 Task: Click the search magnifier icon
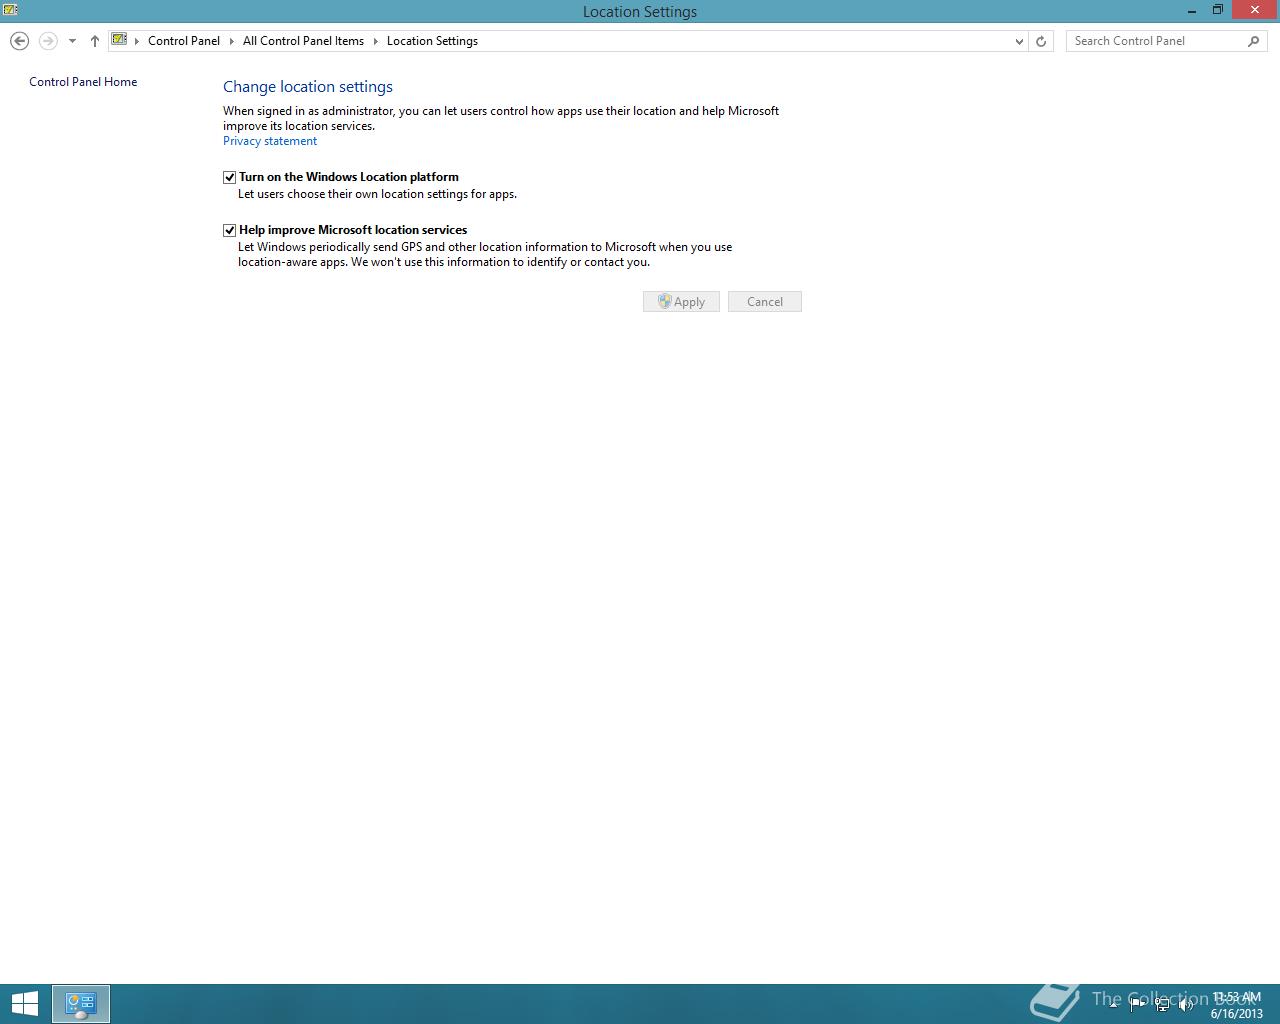[1254, 41]
